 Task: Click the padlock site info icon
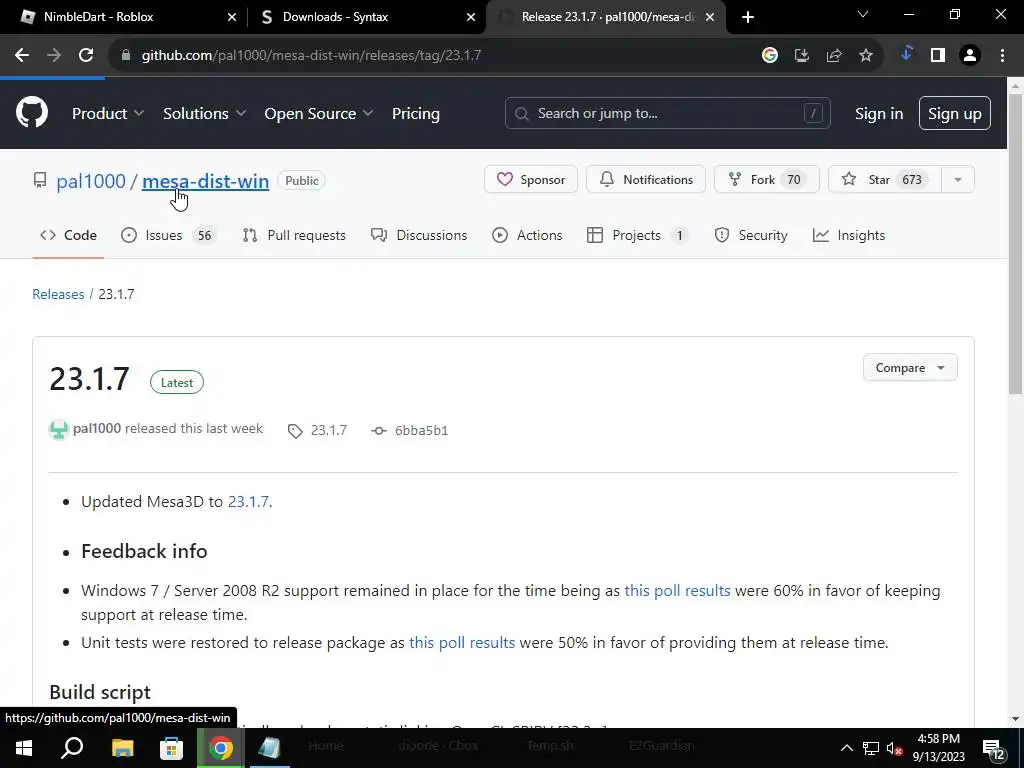point(126,56)
